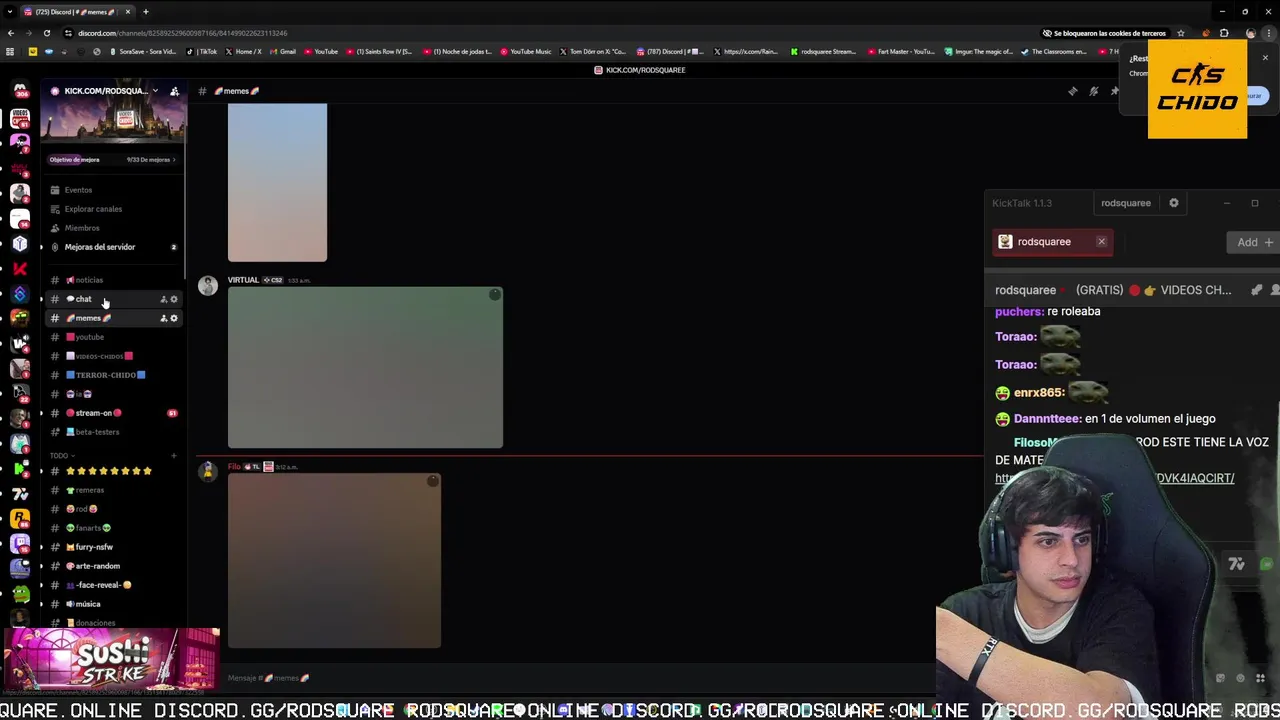
Task: Click Filo's user avatar
Action: point(207,471)
